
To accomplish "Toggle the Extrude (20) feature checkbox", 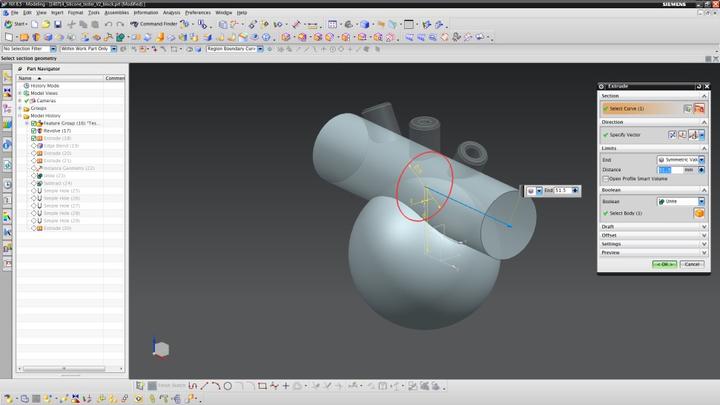I will [34, 153].
